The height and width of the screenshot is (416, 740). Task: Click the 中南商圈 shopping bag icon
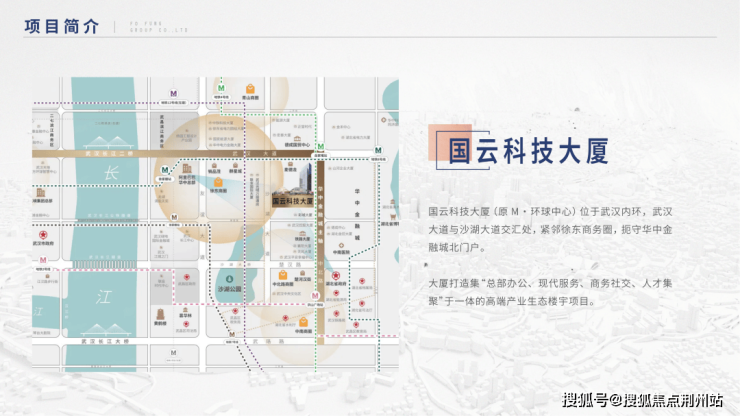coord(303,323)
